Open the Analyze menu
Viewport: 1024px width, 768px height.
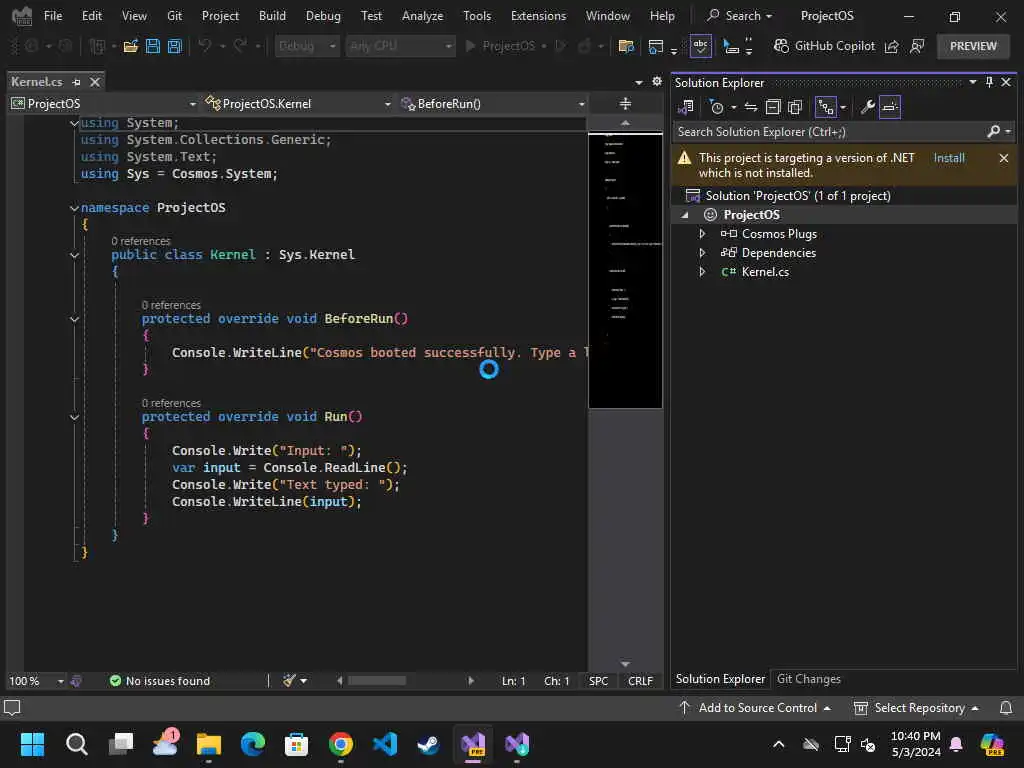point(423,16)
